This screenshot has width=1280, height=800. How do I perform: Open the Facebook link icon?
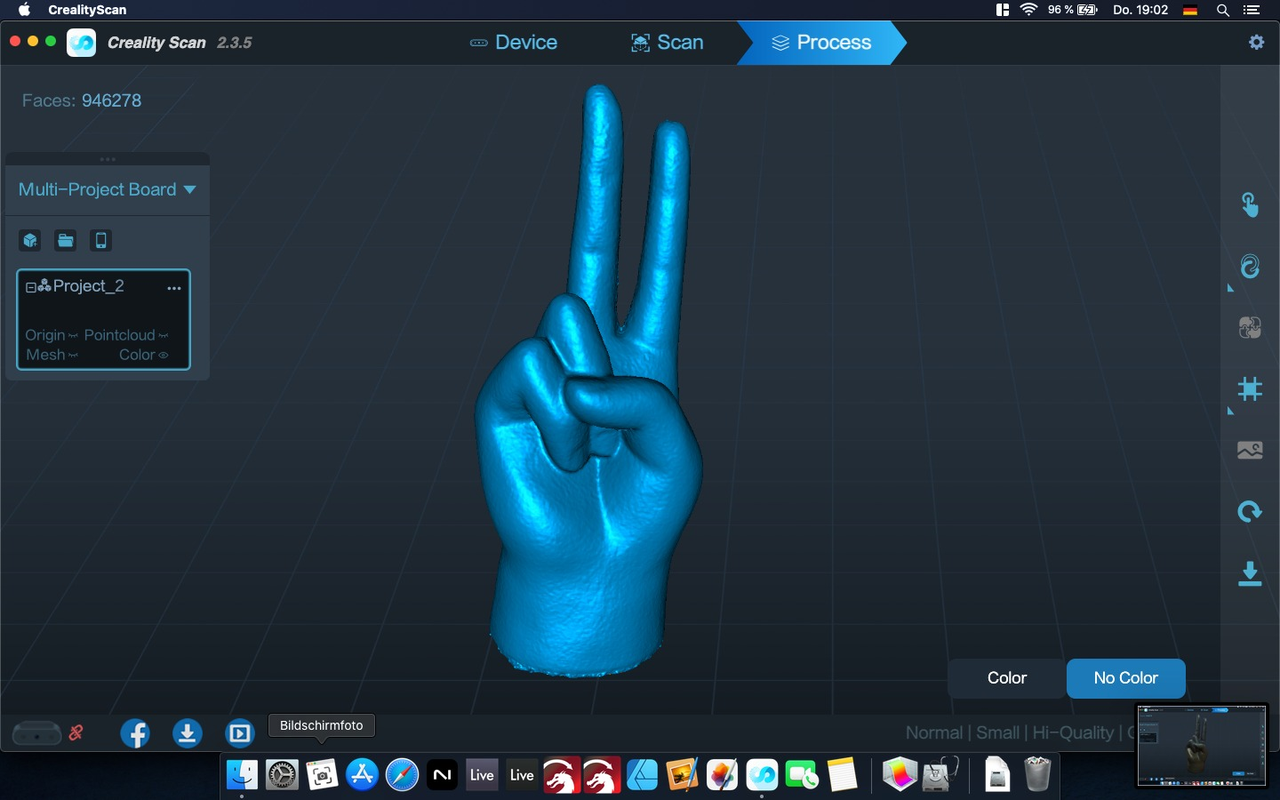[x=135, y=733]
